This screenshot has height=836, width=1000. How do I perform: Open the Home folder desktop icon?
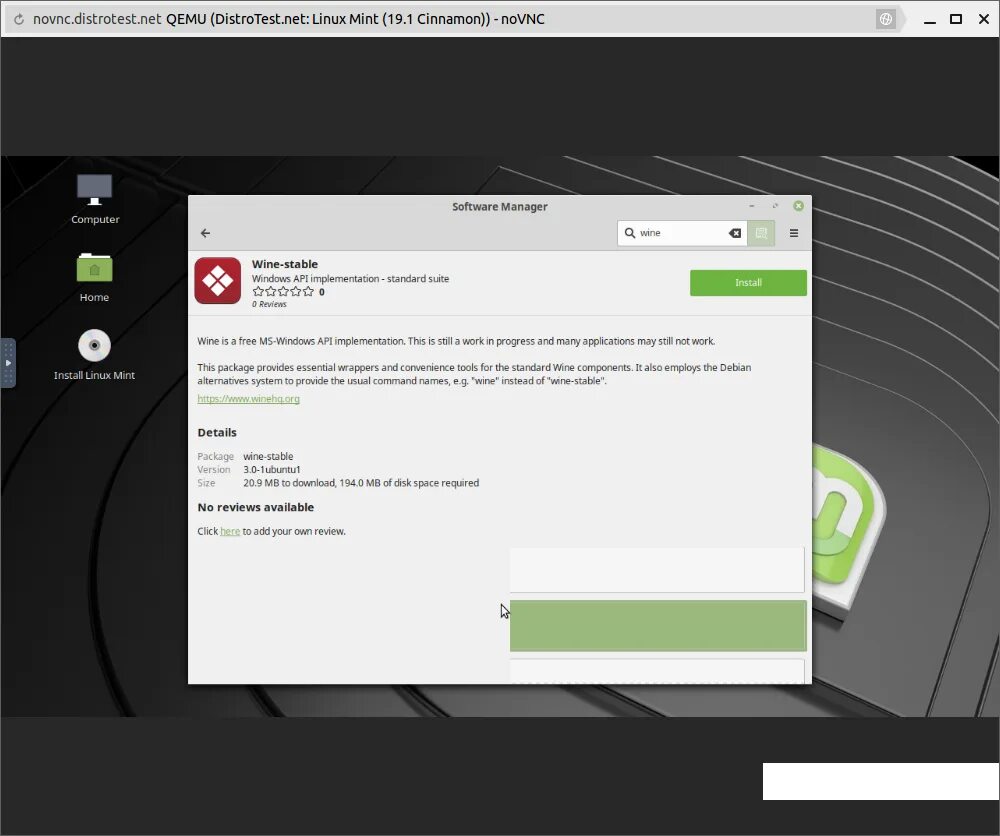94,277
